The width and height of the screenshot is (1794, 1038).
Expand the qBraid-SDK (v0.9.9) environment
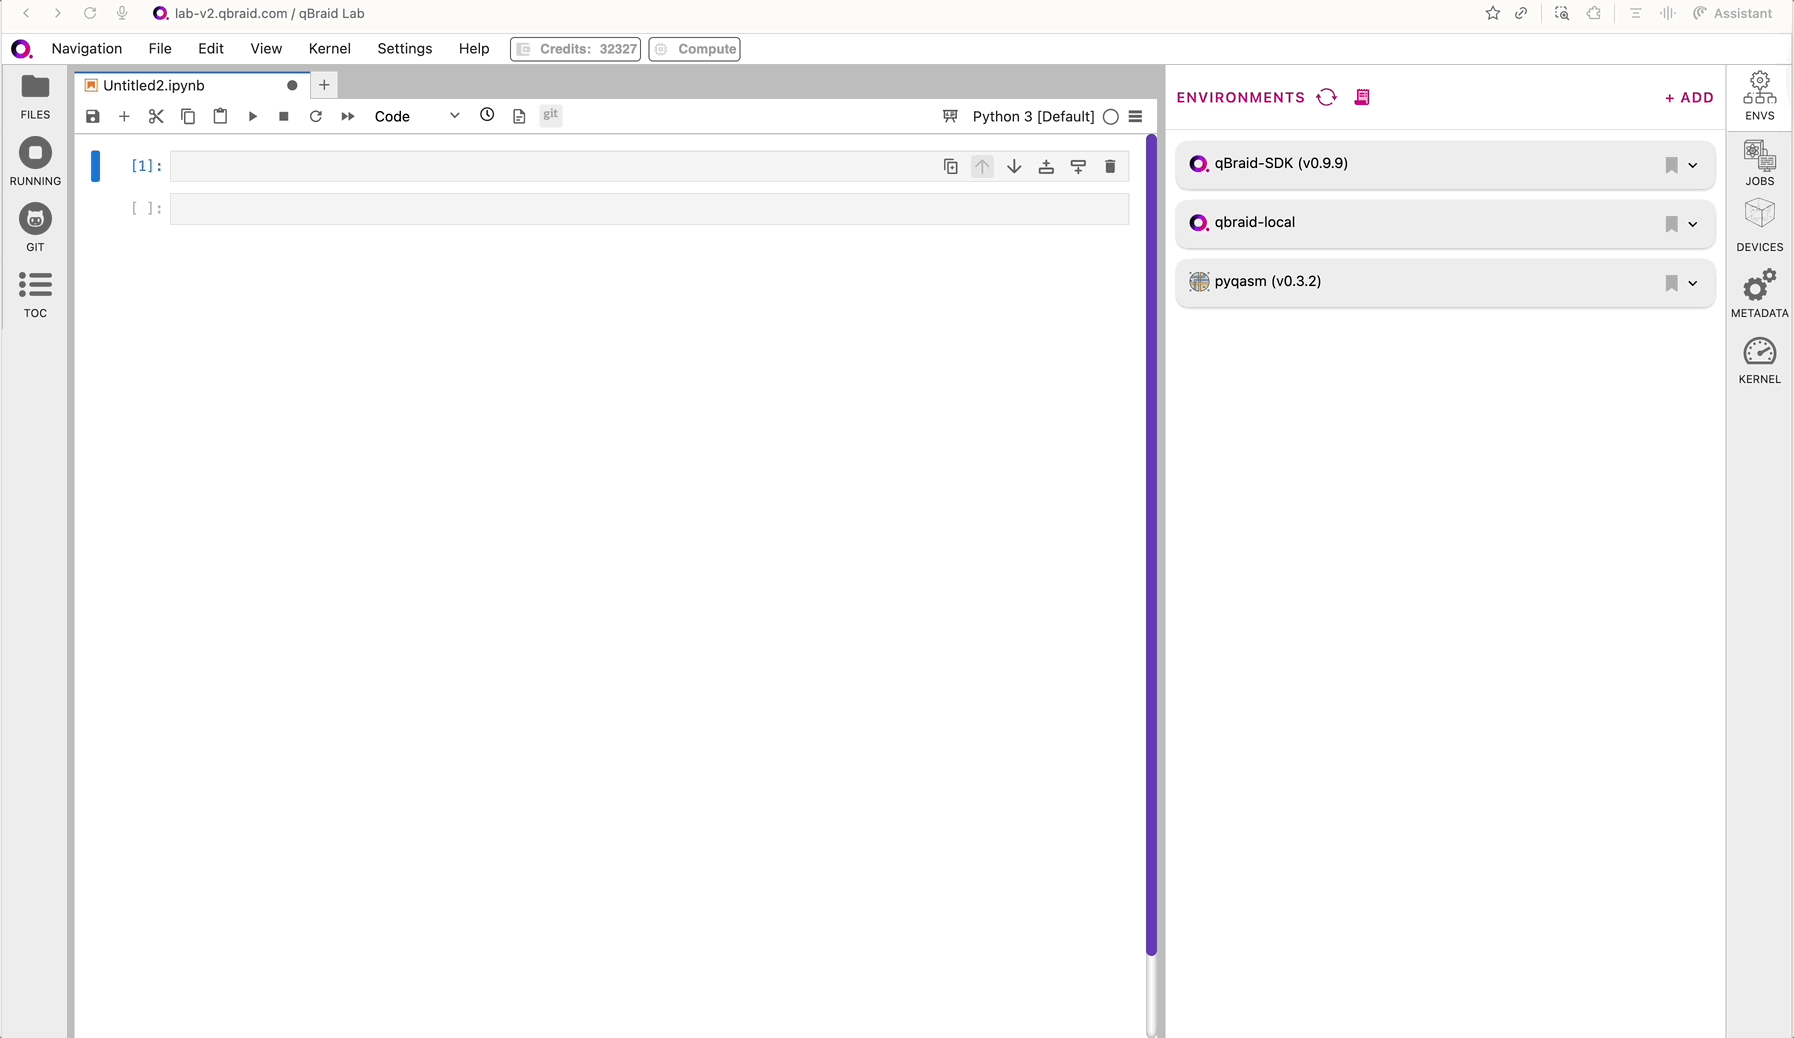tap(1693, 165)
